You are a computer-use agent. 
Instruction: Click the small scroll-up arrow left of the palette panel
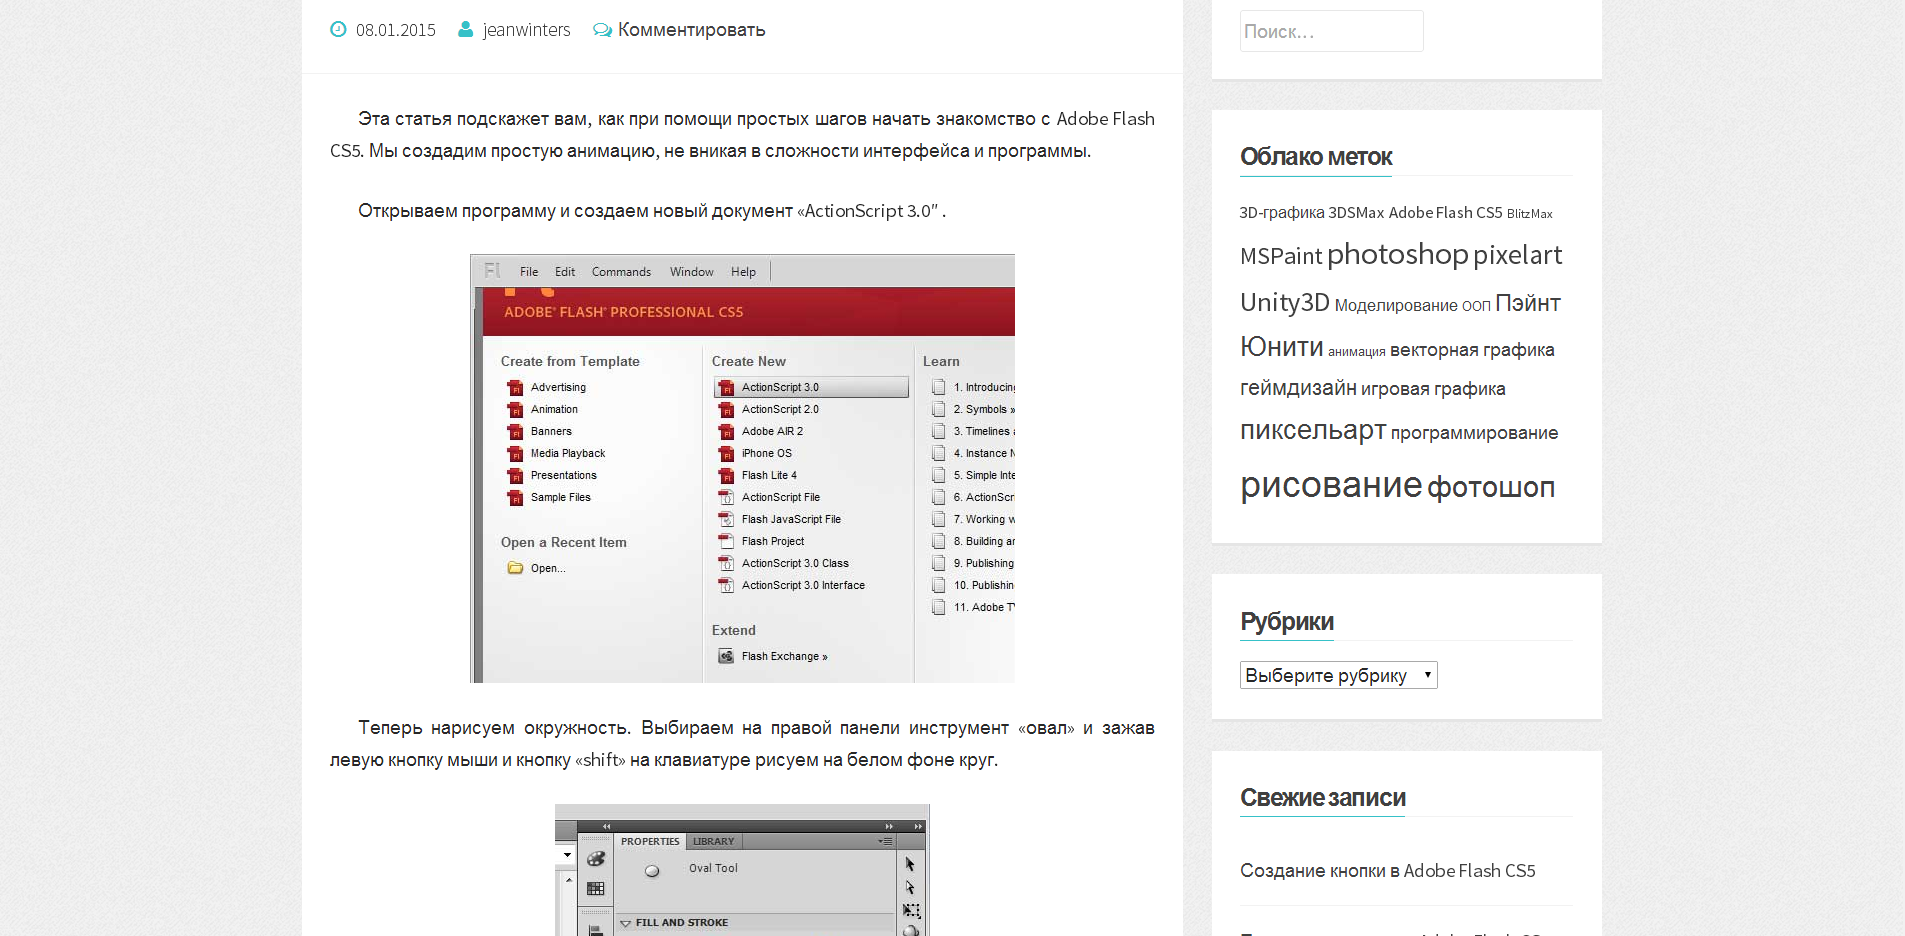pos(568,880)
